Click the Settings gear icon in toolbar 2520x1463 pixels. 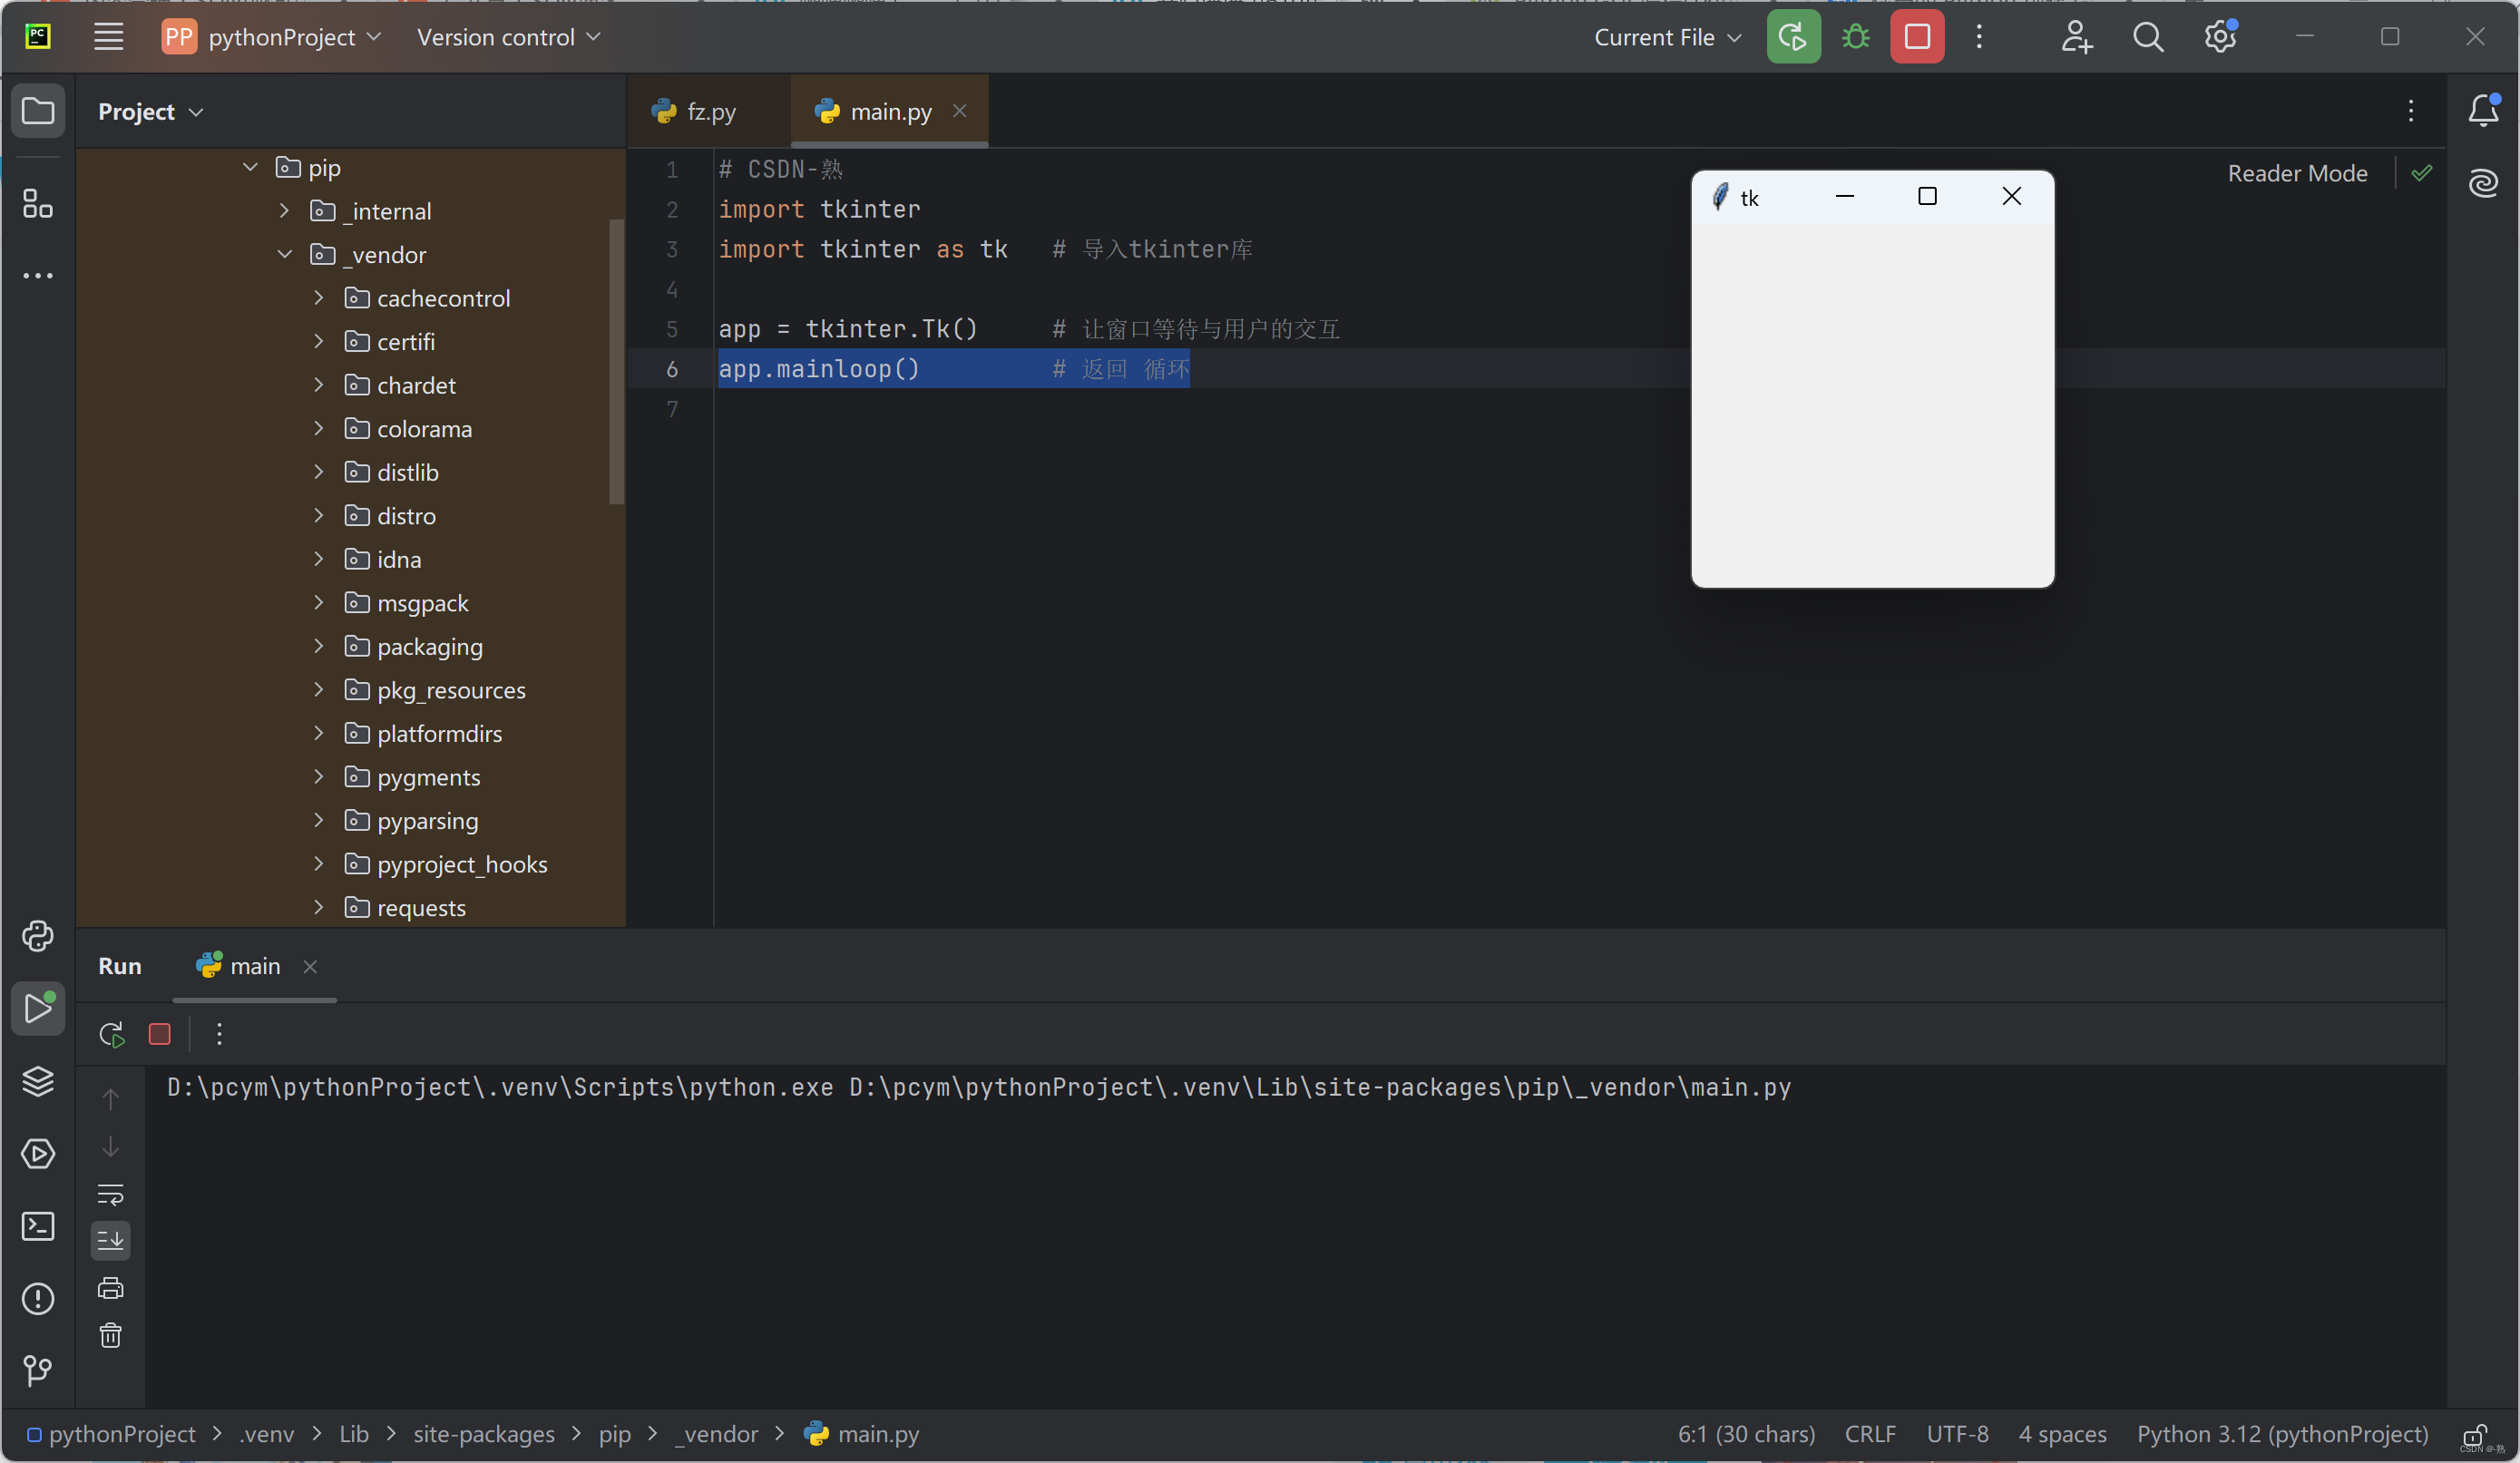[2222, 36]
